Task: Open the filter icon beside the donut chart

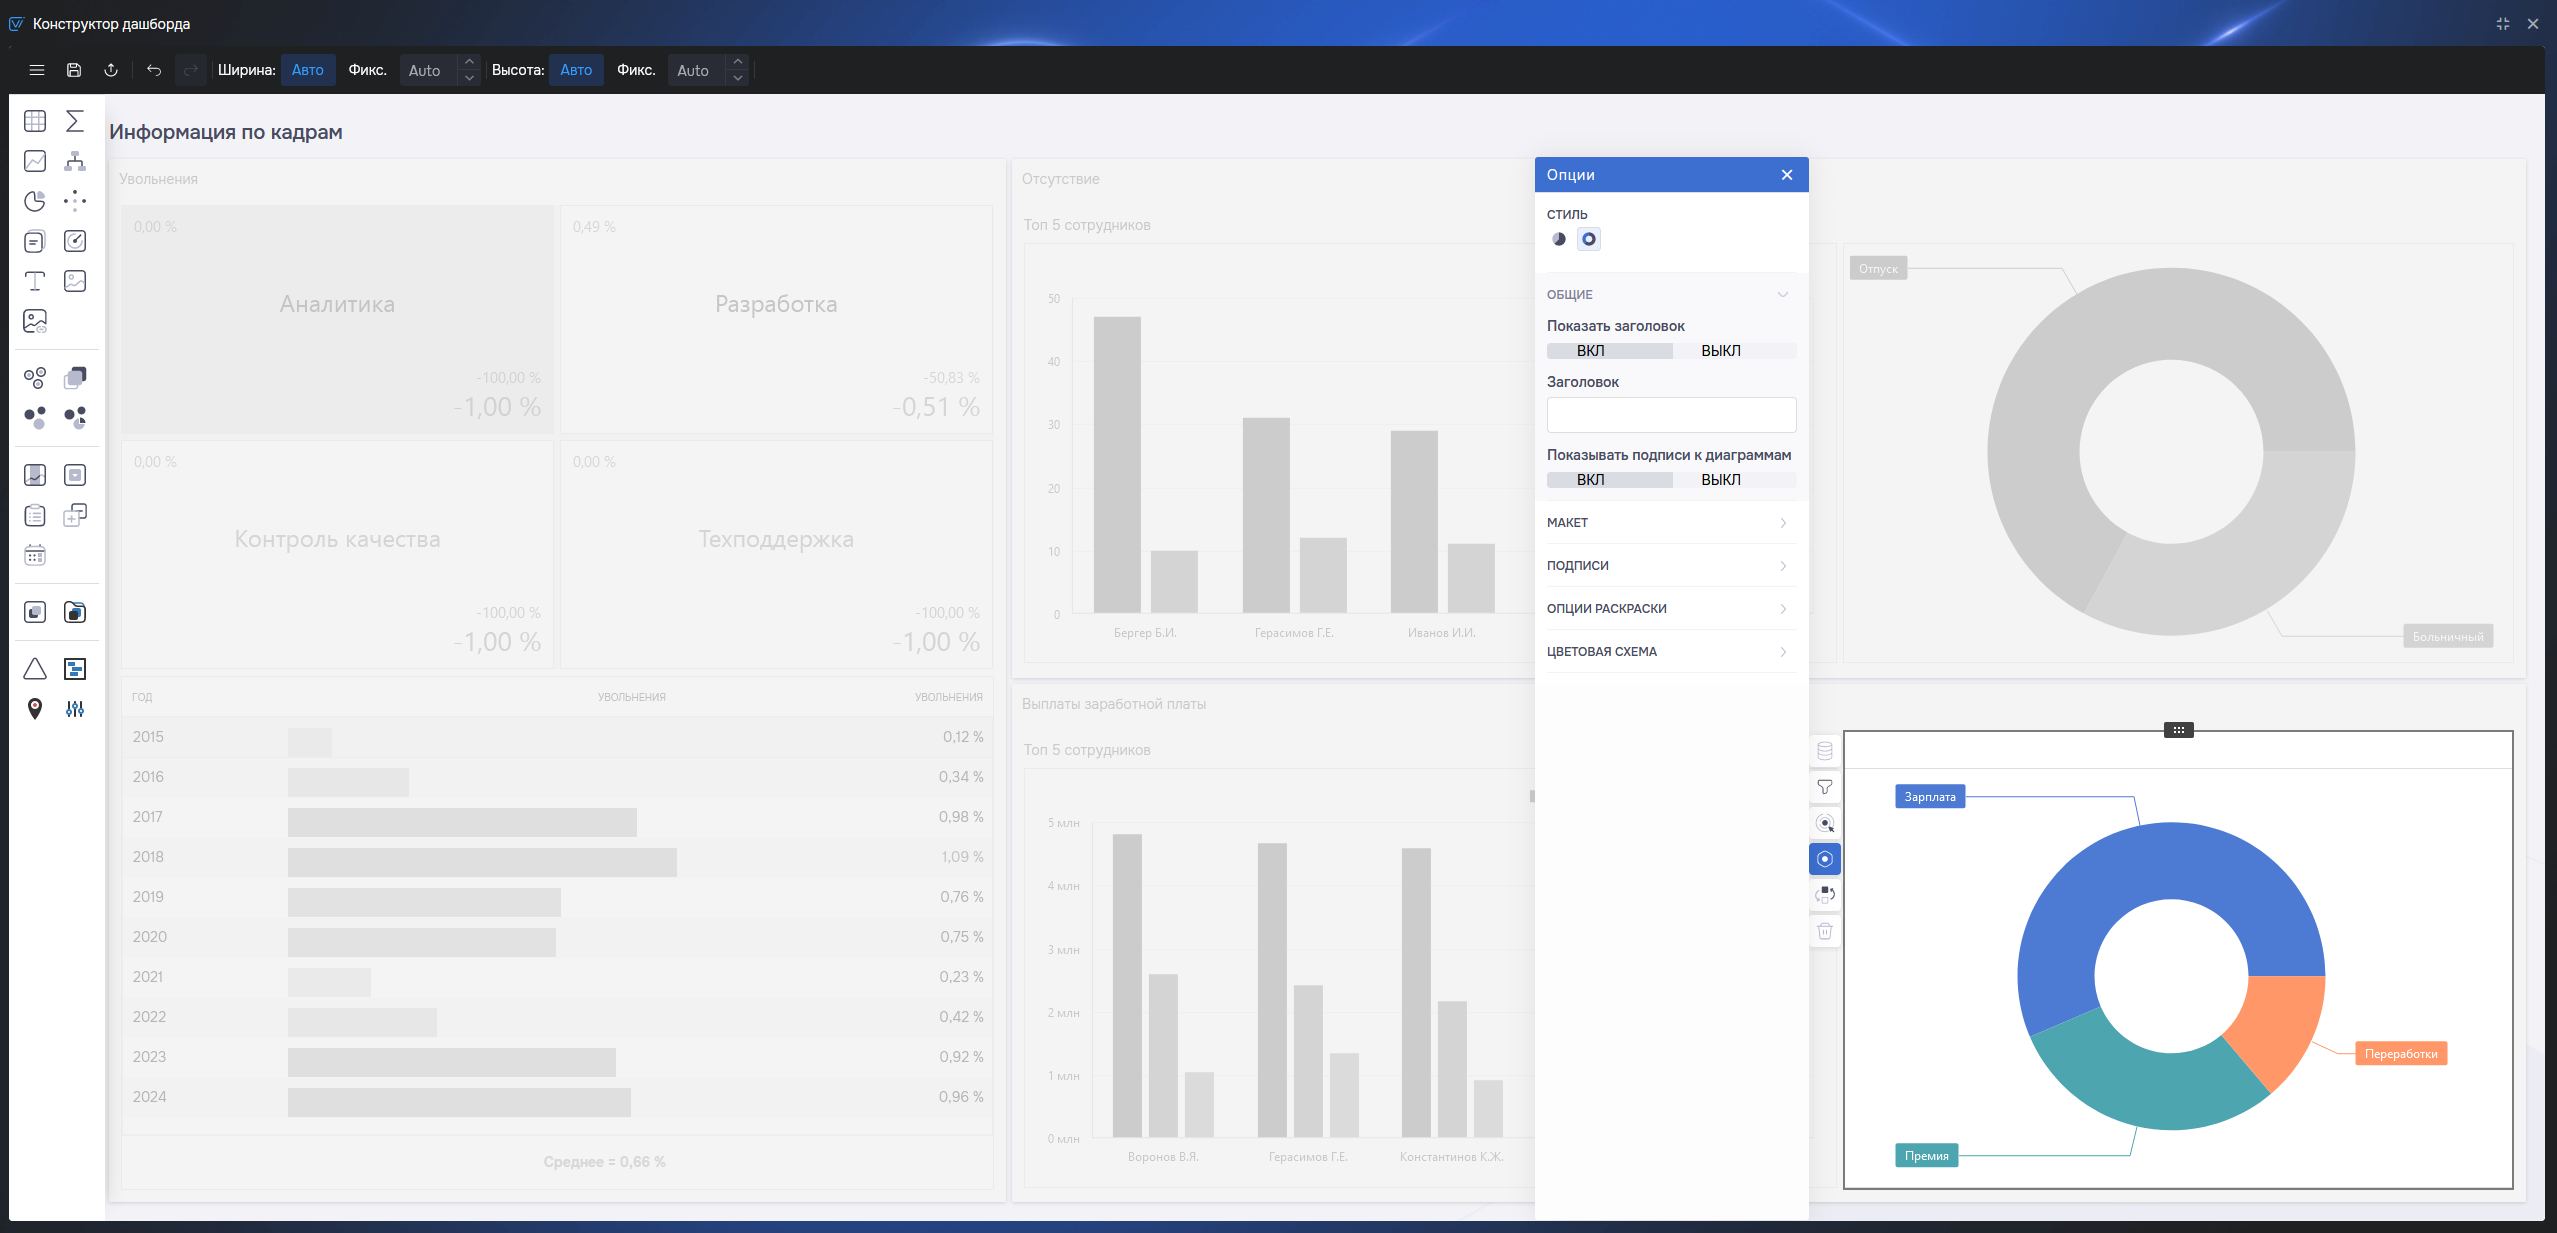Action: pyautogui.click(x=1825, y=787)
